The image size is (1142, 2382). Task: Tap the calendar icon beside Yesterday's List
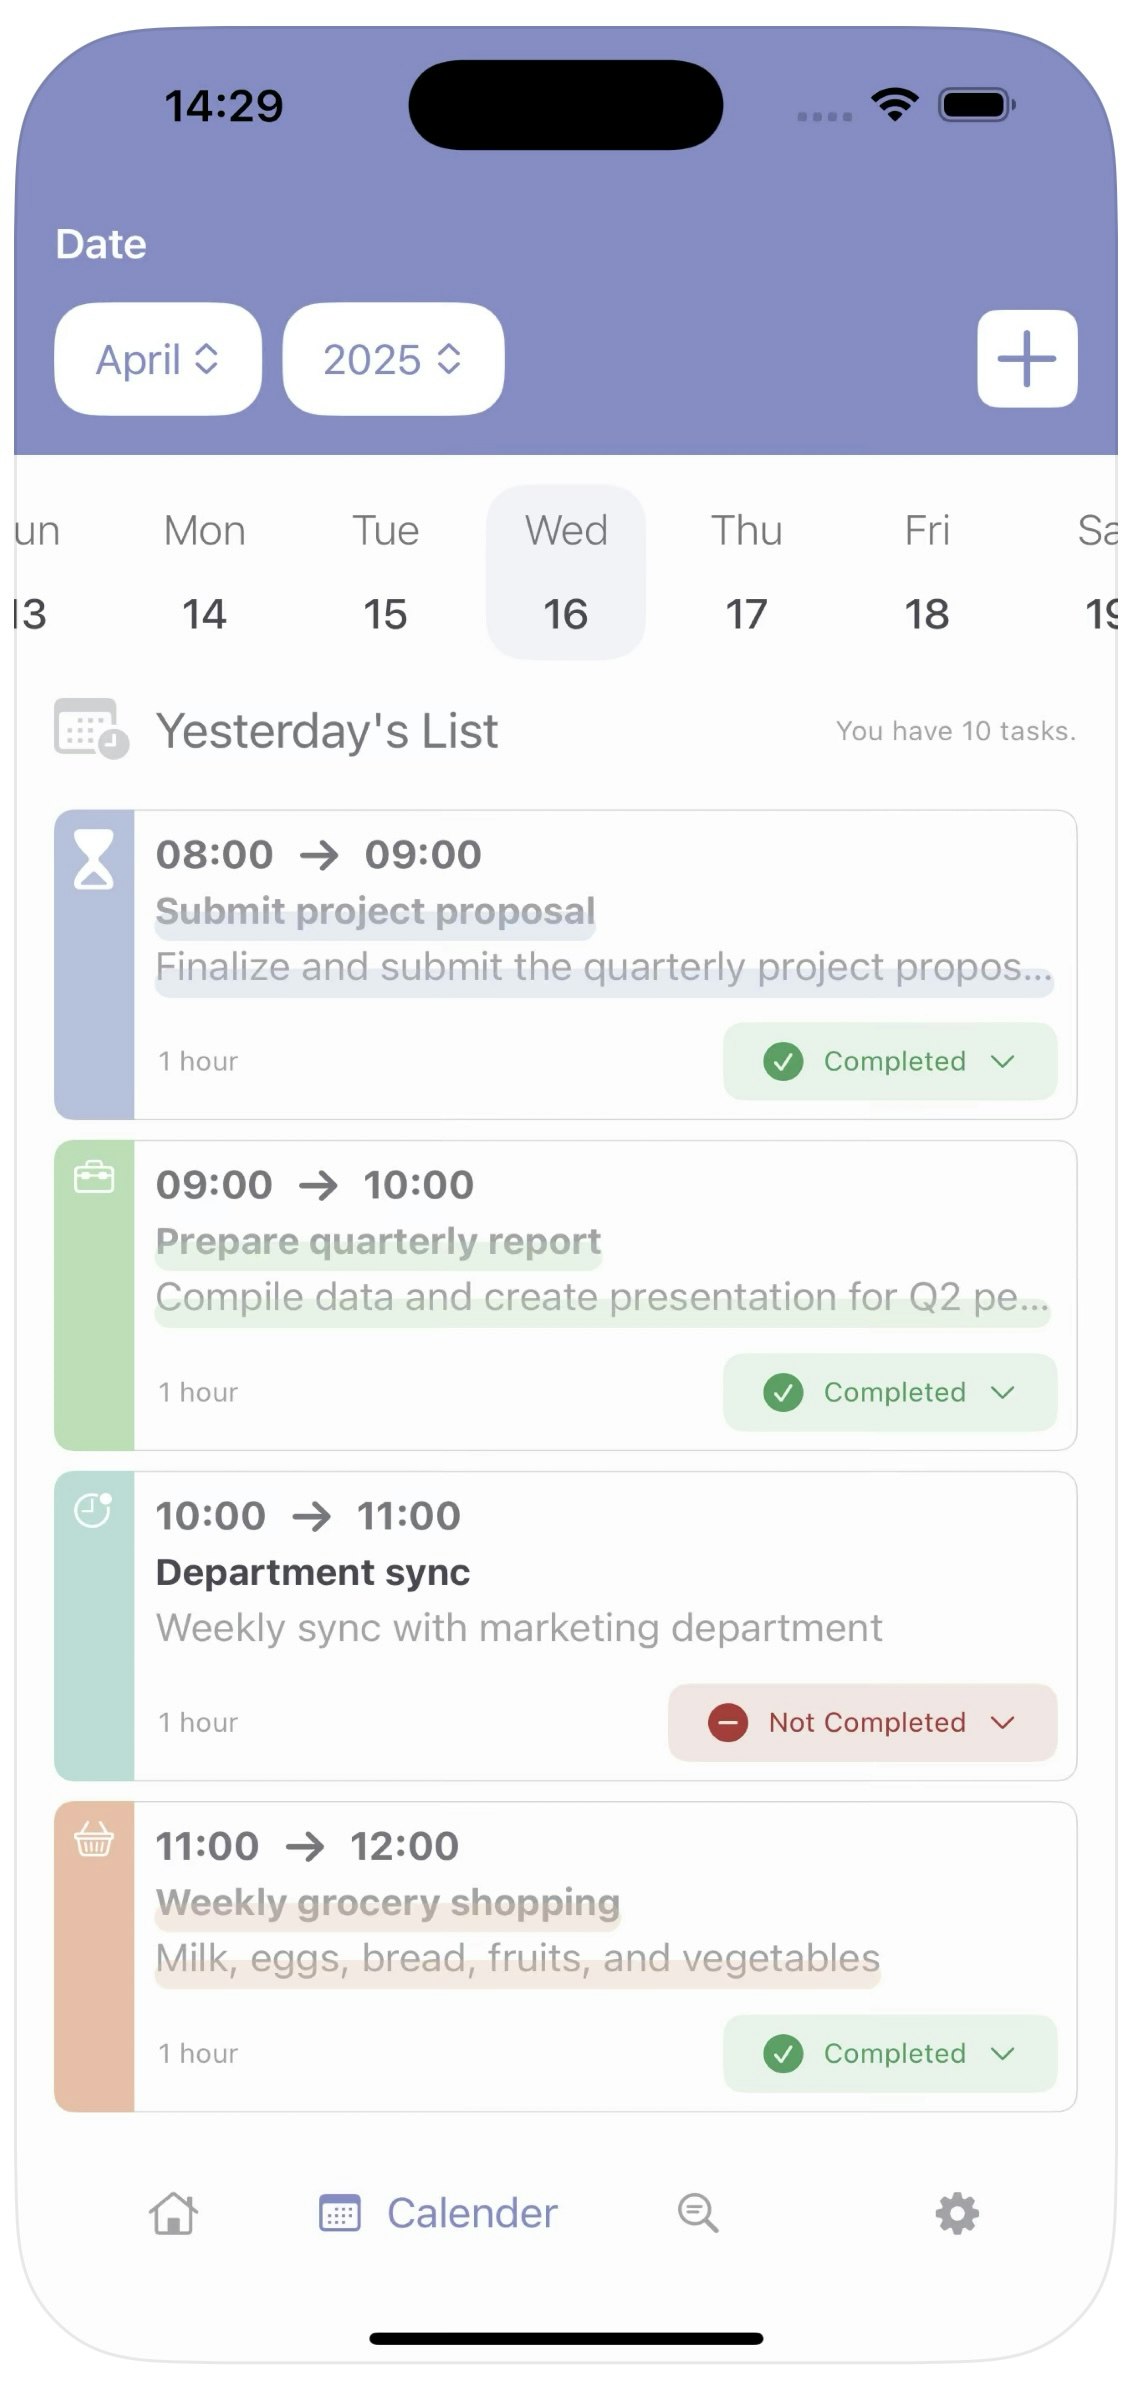[x=91, y=728]
